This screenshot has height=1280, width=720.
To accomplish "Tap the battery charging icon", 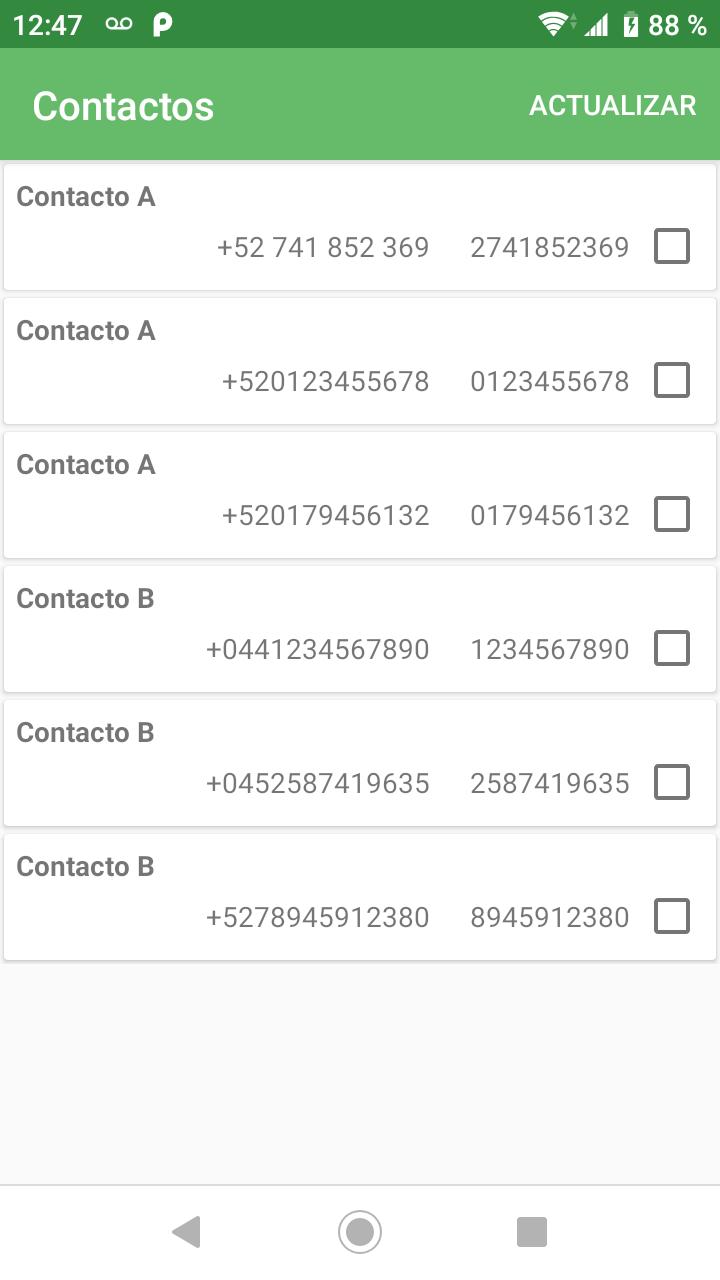I will coord(630,24).
